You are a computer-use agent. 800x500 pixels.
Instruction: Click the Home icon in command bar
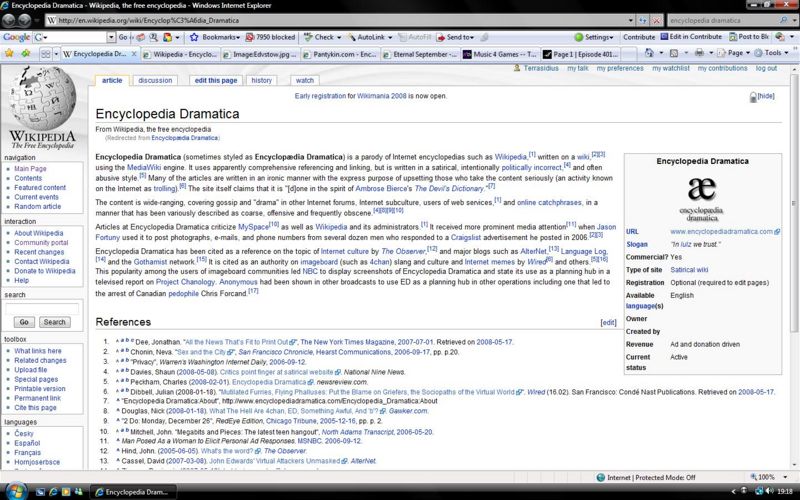[x=648, y=53]
